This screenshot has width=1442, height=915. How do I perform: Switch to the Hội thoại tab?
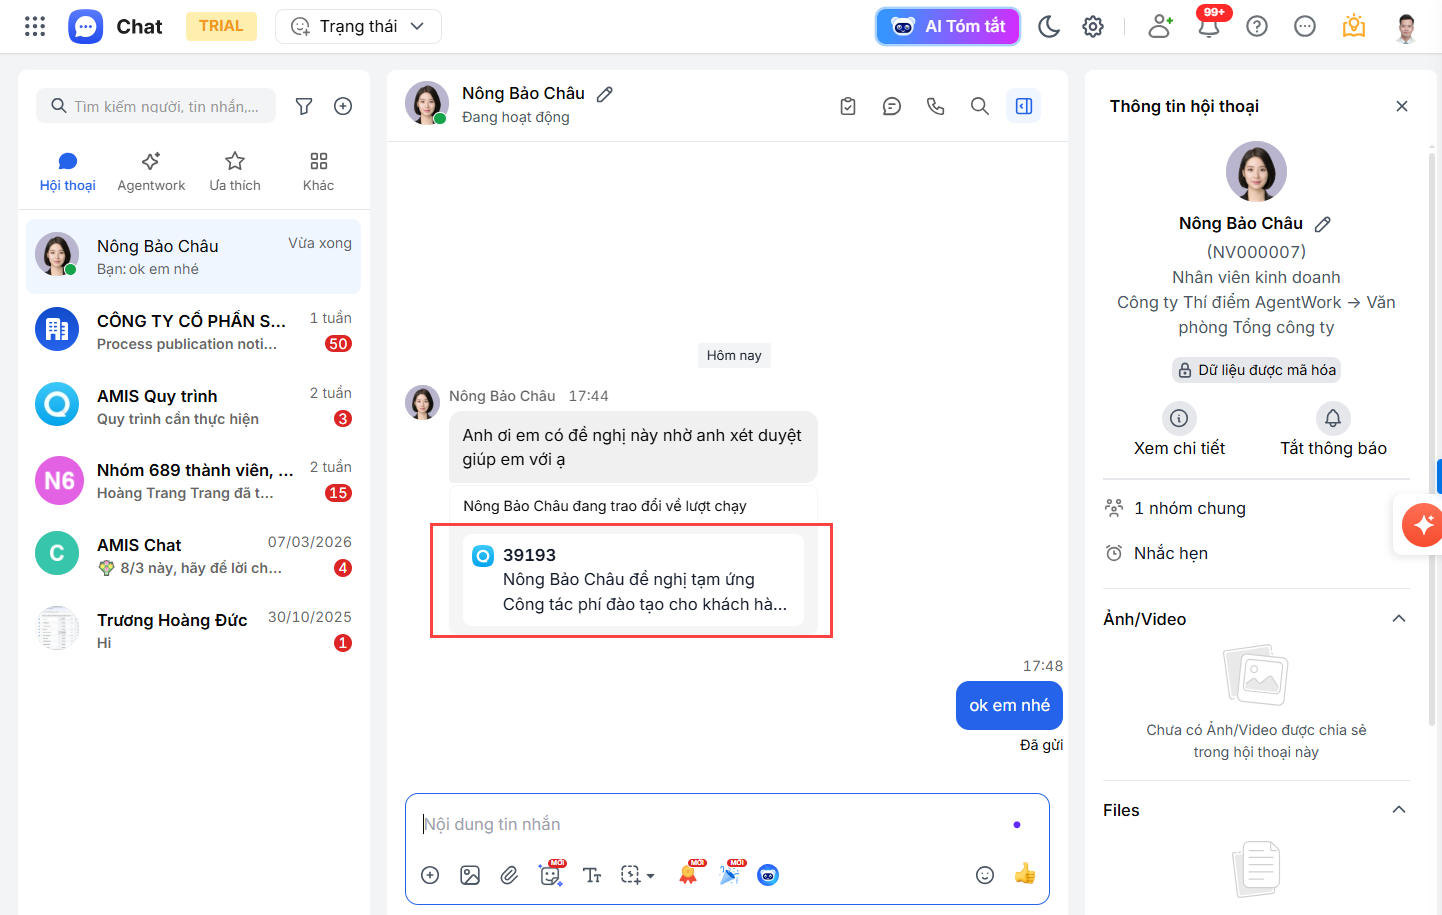pyautogui.click(x=68, y=172)
